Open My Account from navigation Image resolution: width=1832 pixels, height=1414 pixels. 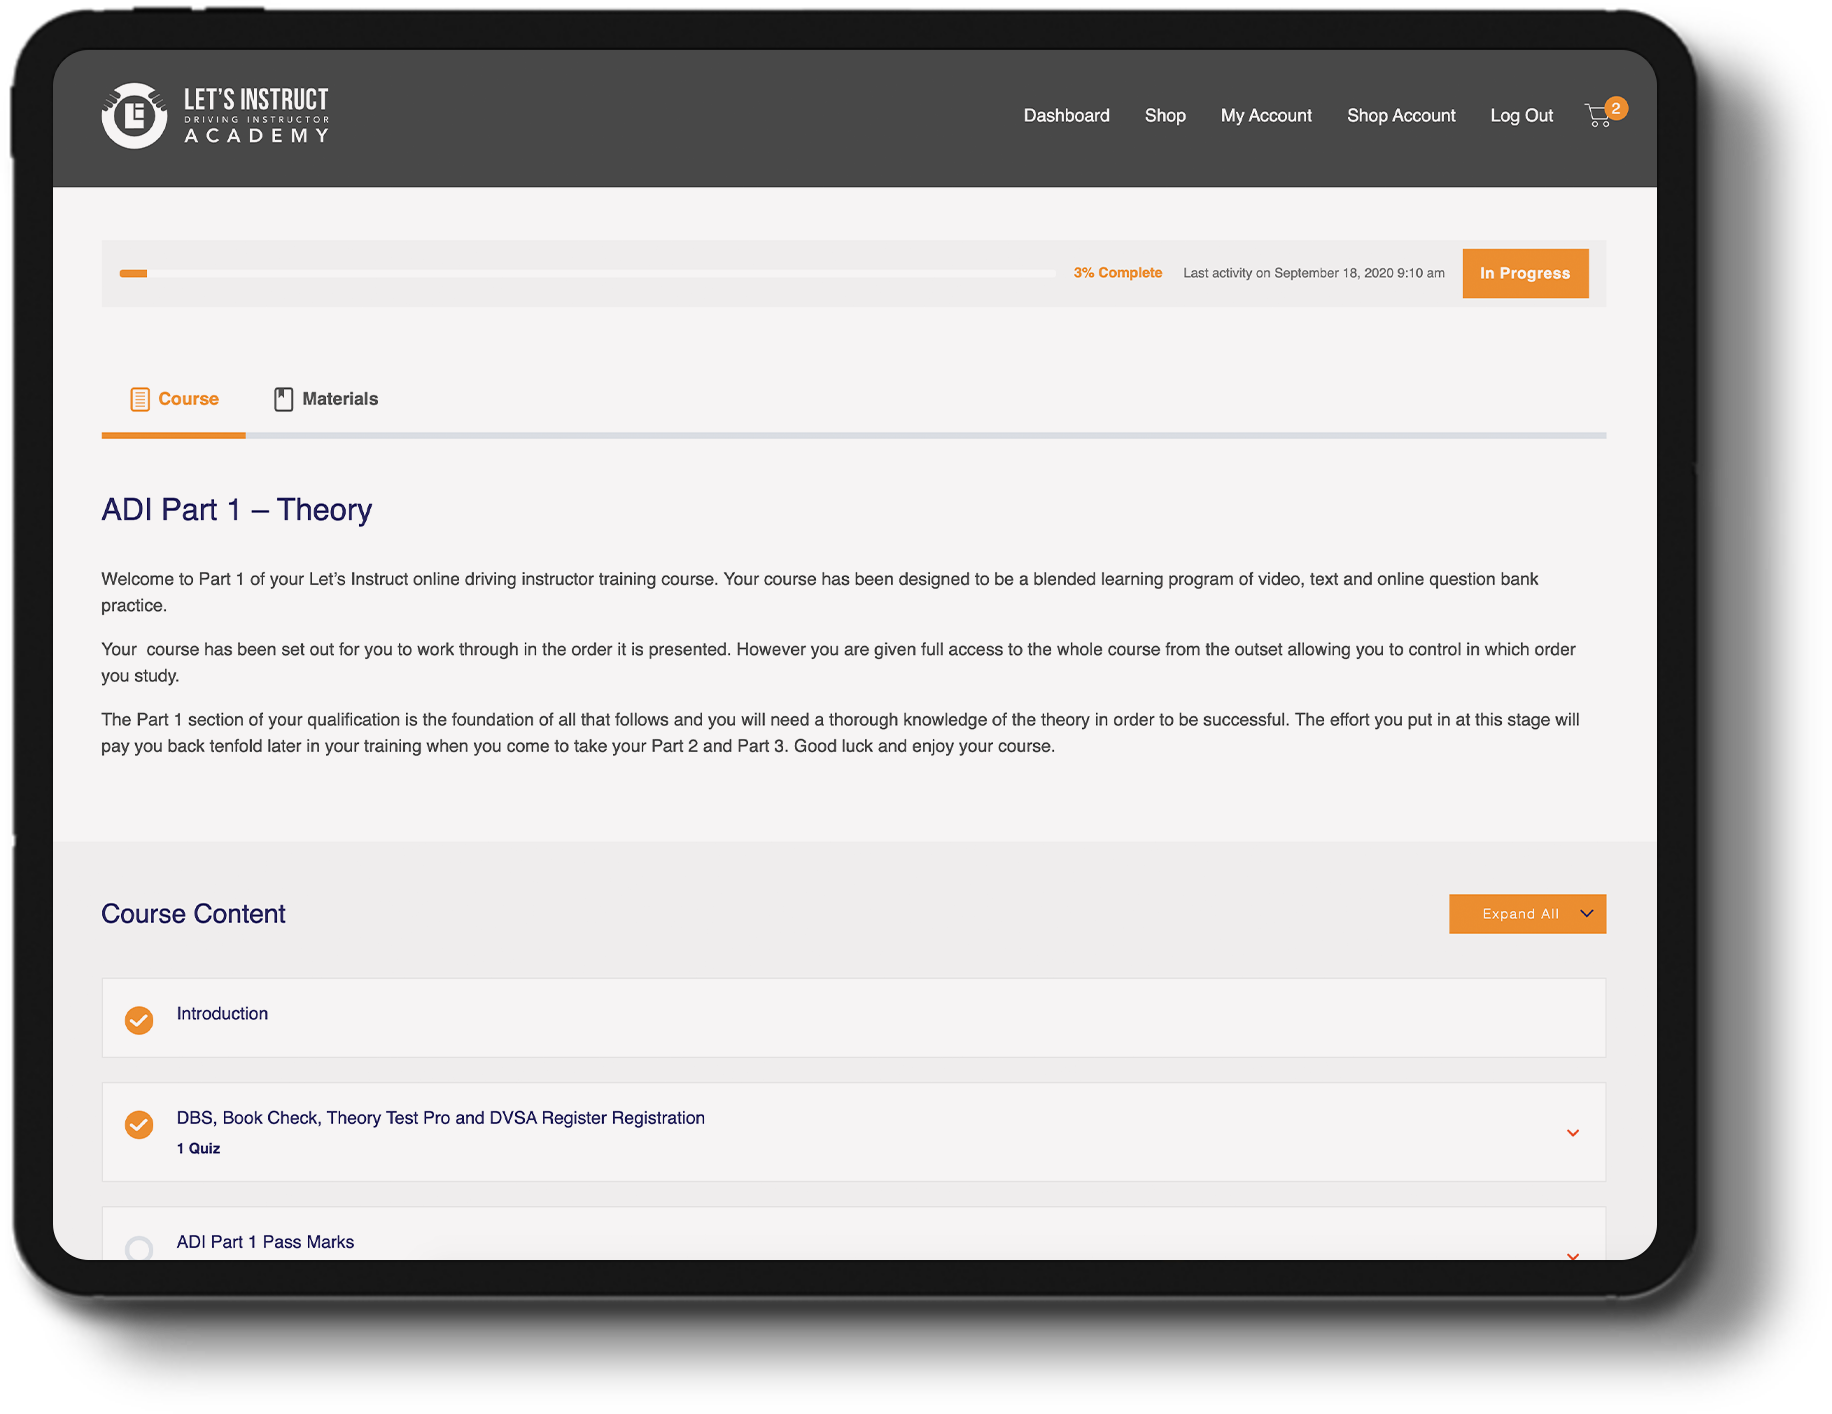coord(1265,116)
